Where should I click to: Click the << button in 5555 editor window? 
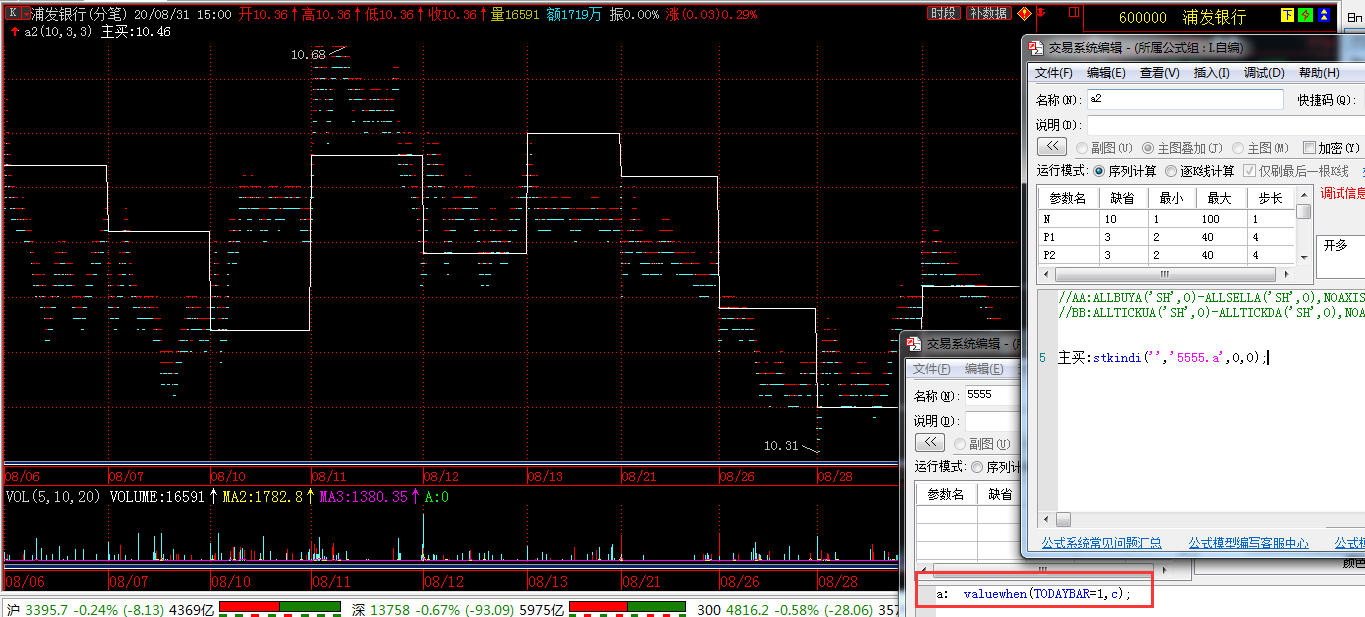coord(930,442)
